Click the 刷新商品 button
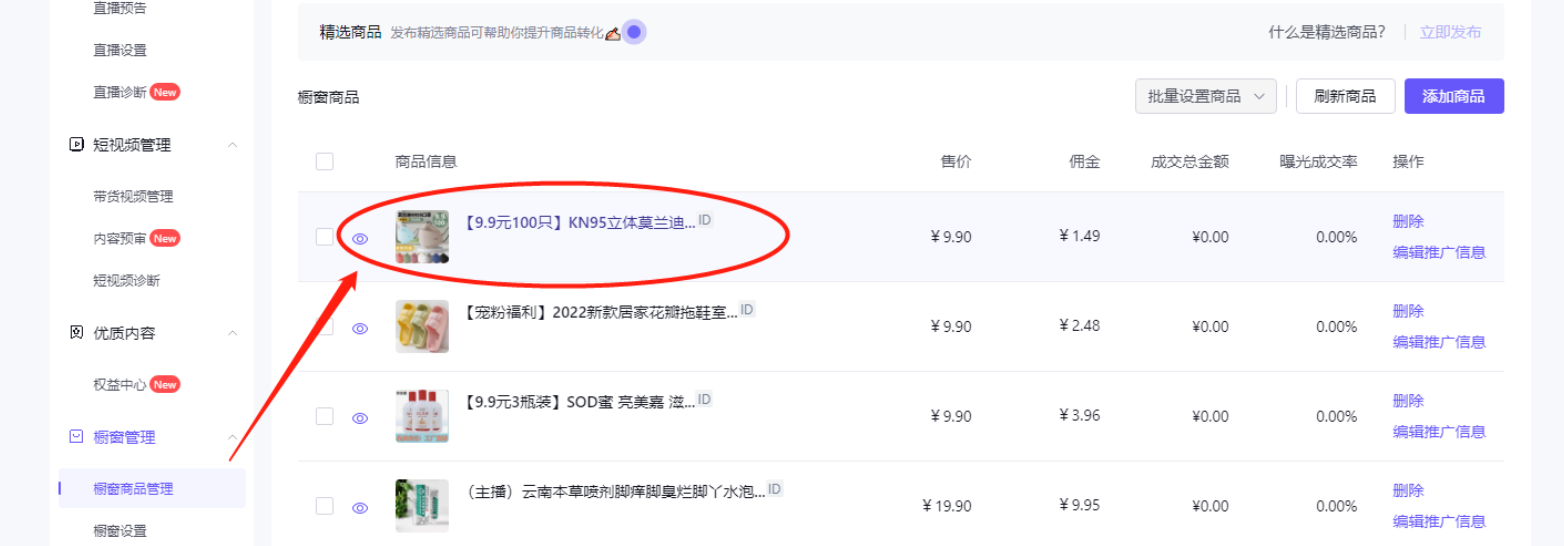The height and width of the screenshot is (546, 1564). [x=1345, y=96]
